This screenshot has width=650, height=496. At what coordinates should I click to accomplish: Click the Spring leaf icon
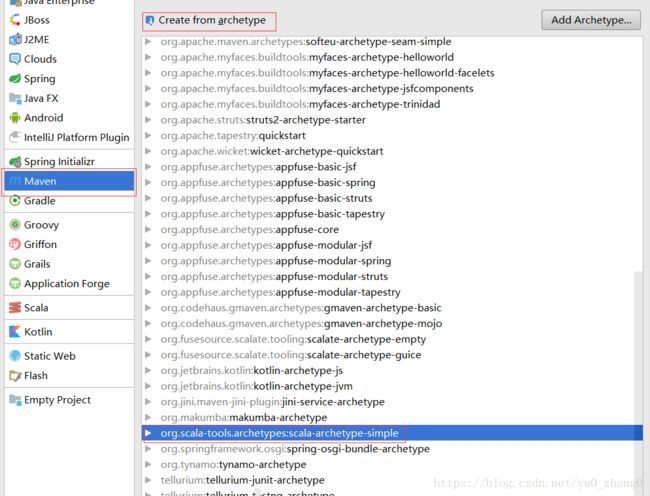15,78
